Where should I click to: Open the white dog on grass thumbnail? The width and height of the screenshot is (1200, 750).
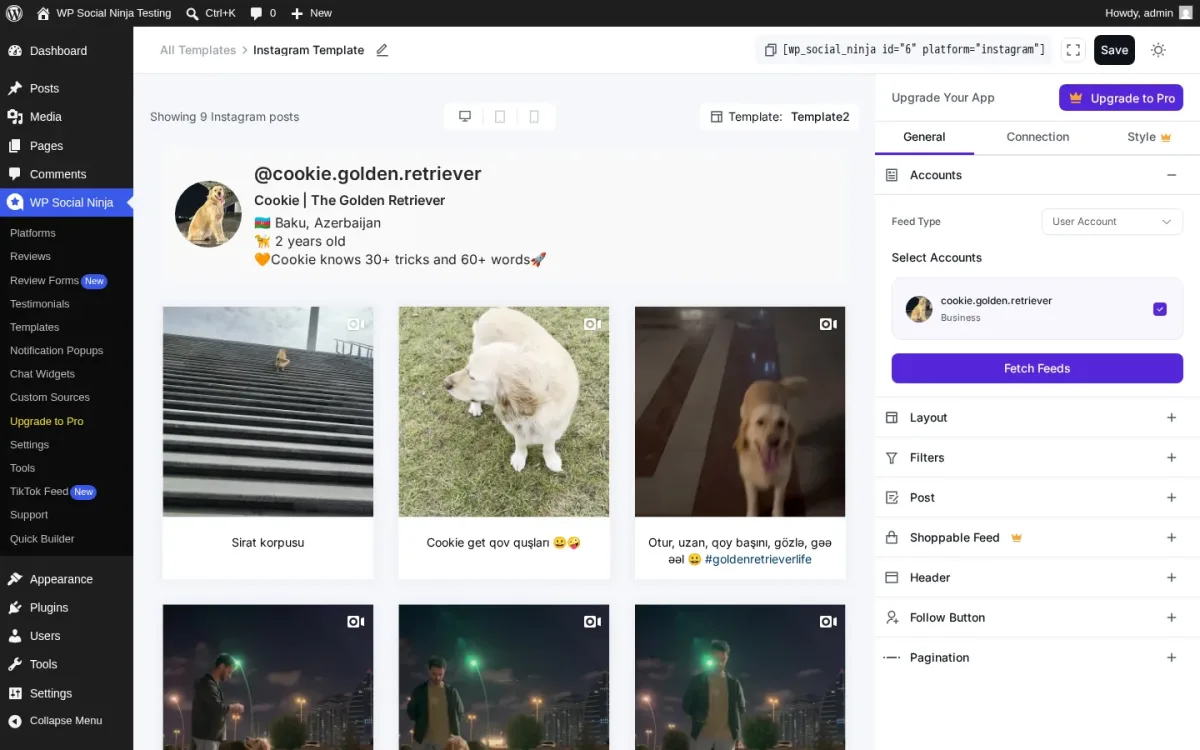pos(504,412)
